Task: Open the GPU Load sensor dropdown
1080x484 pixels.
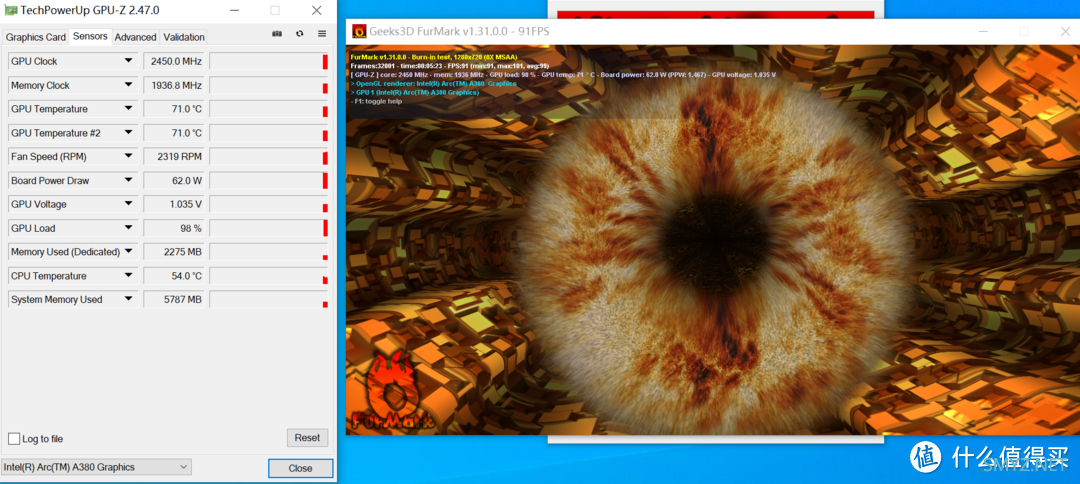Action: pos(128,228)
